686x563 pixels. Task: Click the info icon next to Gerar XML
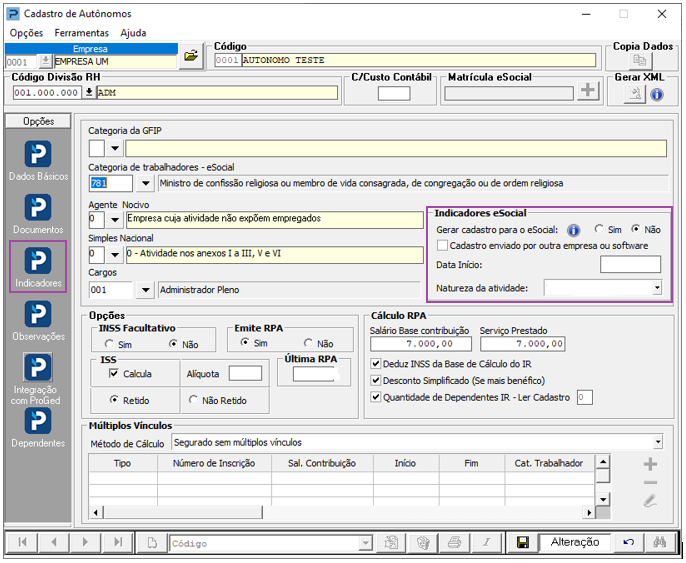pos(657,94)
